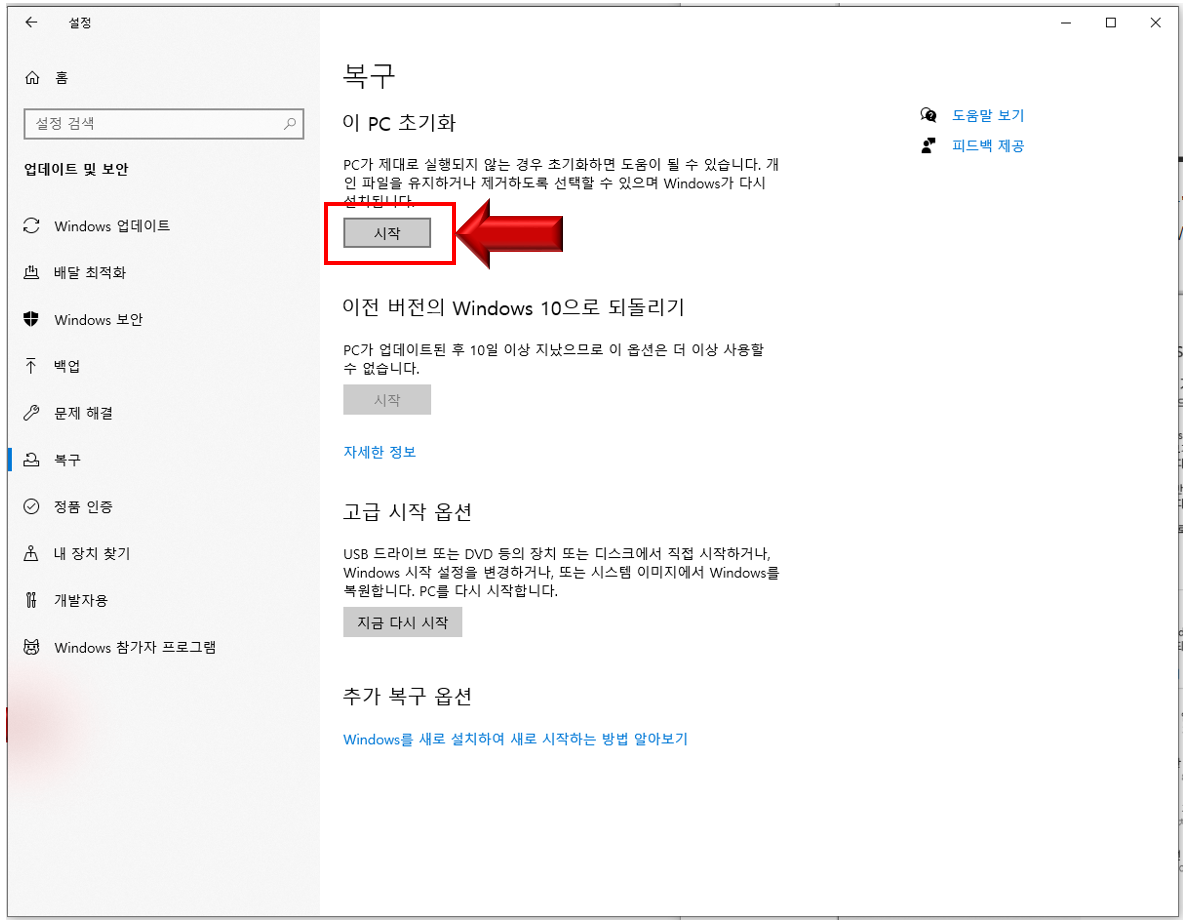Click the 백업 upload arrow icon
The height and width of the screenshot is (922, 1186).
click(31, 366)
